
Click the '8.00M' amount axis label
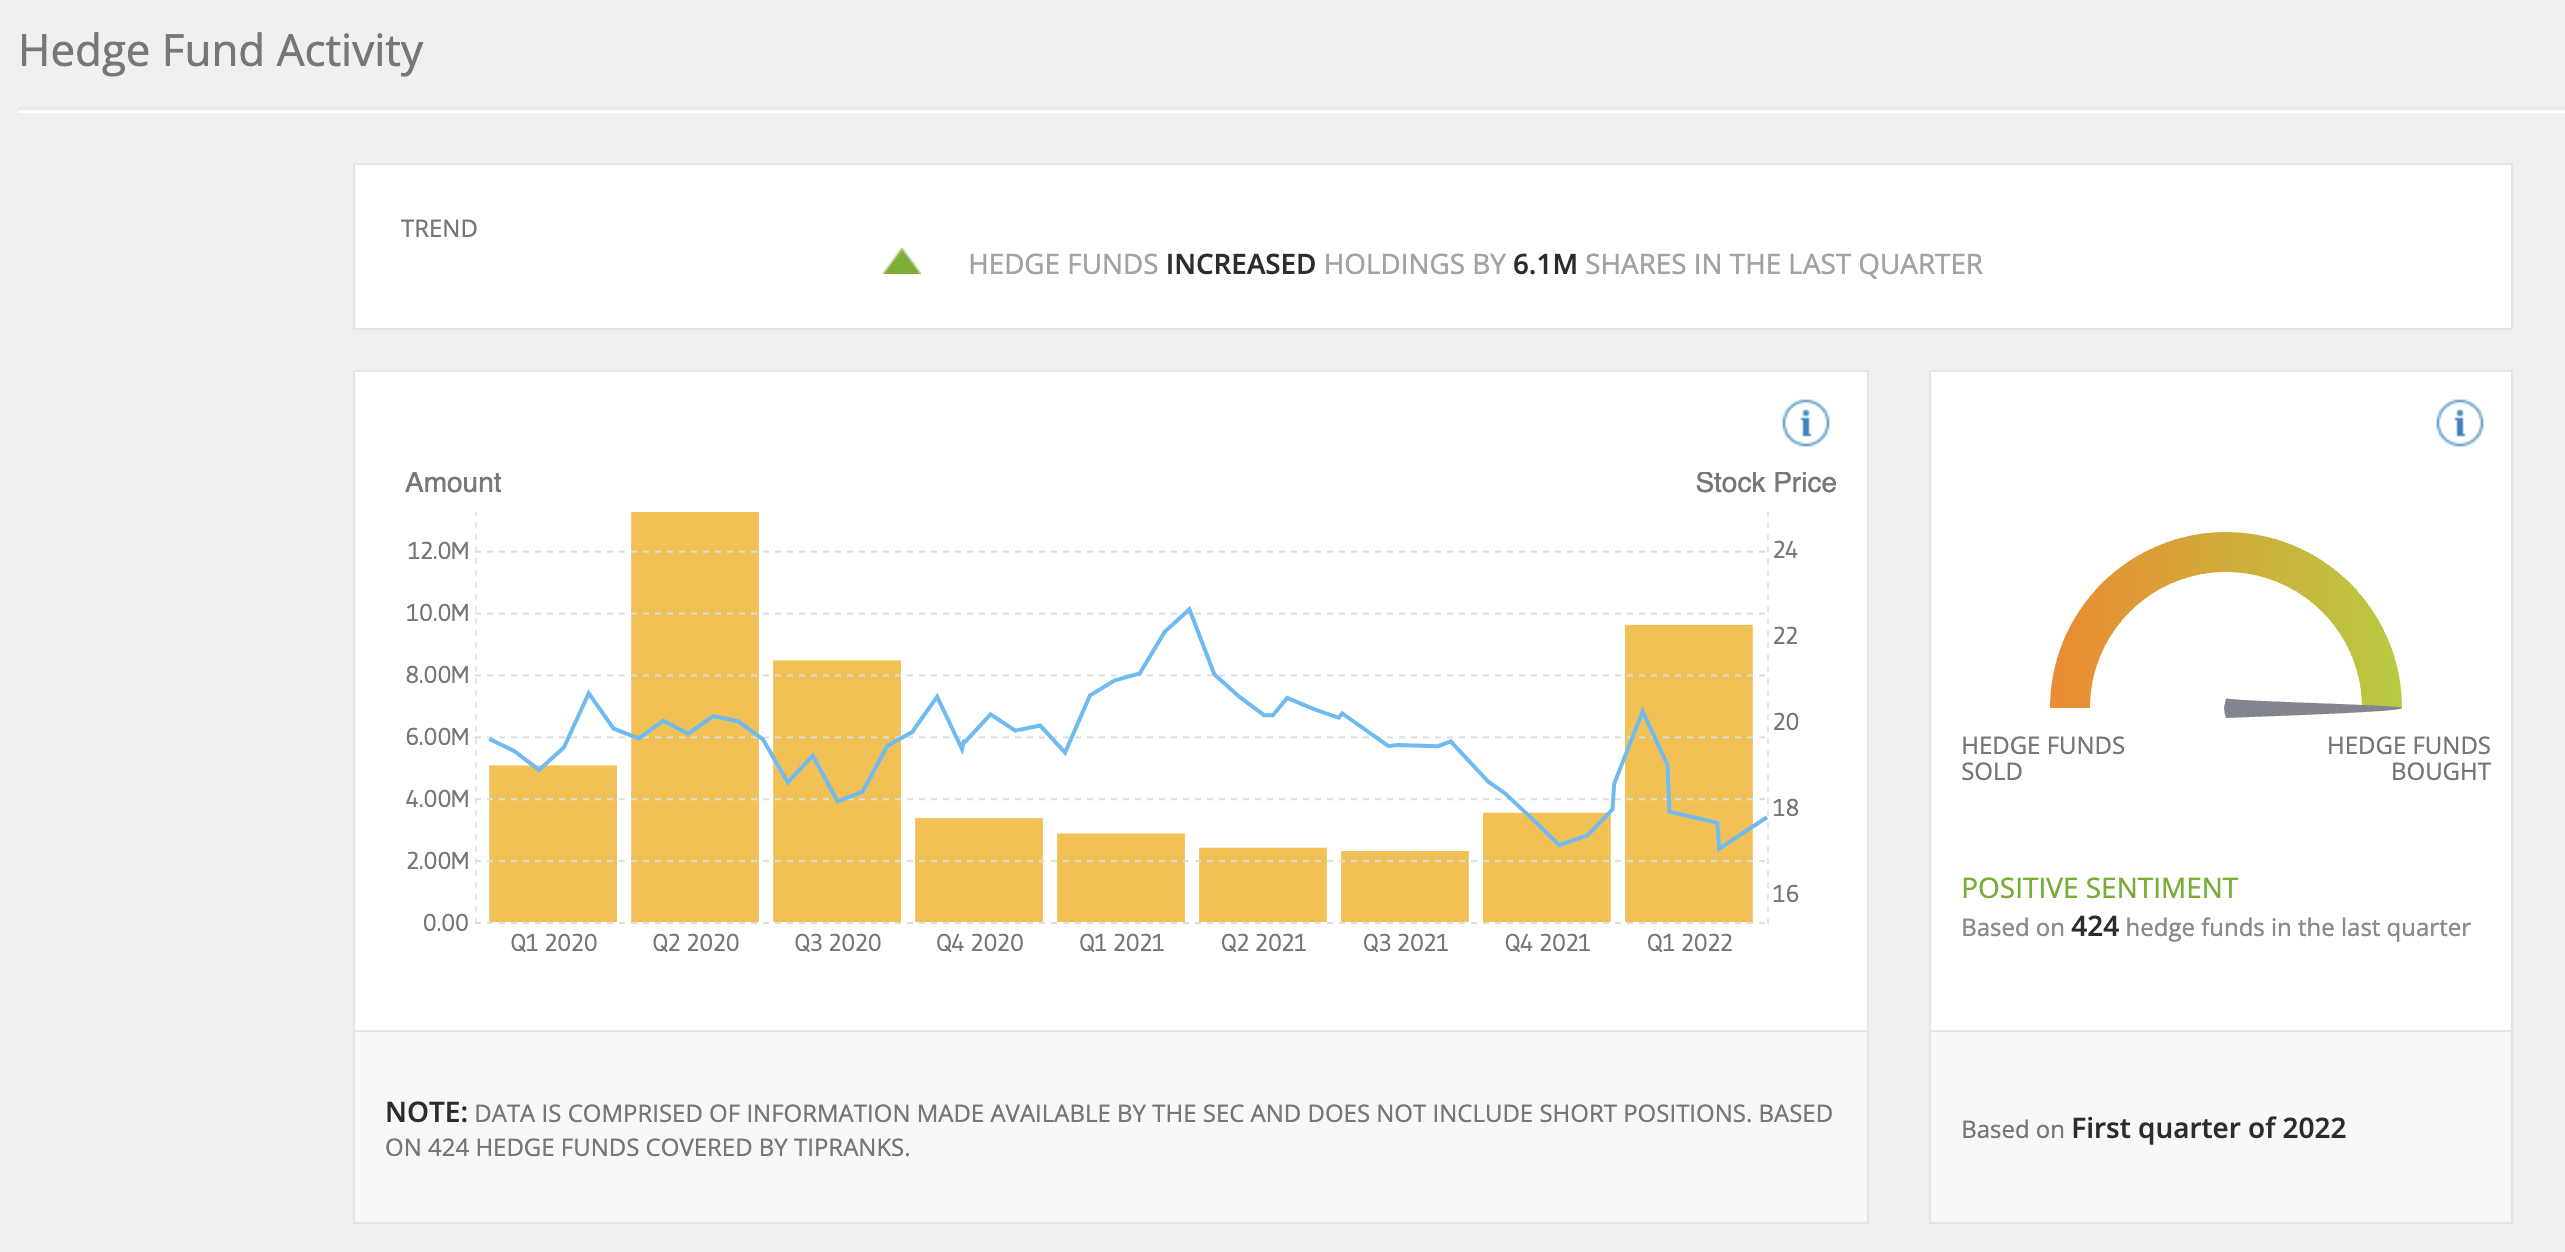click(x=437, y=675)
